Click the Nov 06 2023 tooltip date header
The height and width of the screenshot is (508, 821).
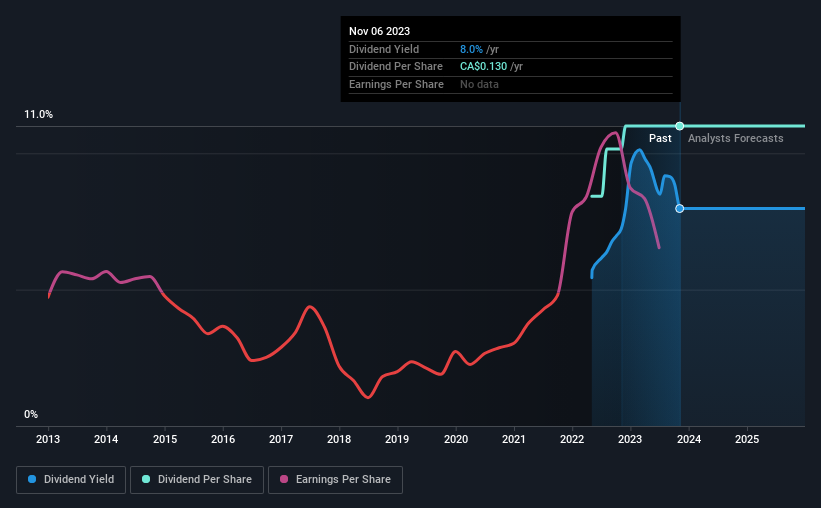click(x=379, y=31)
